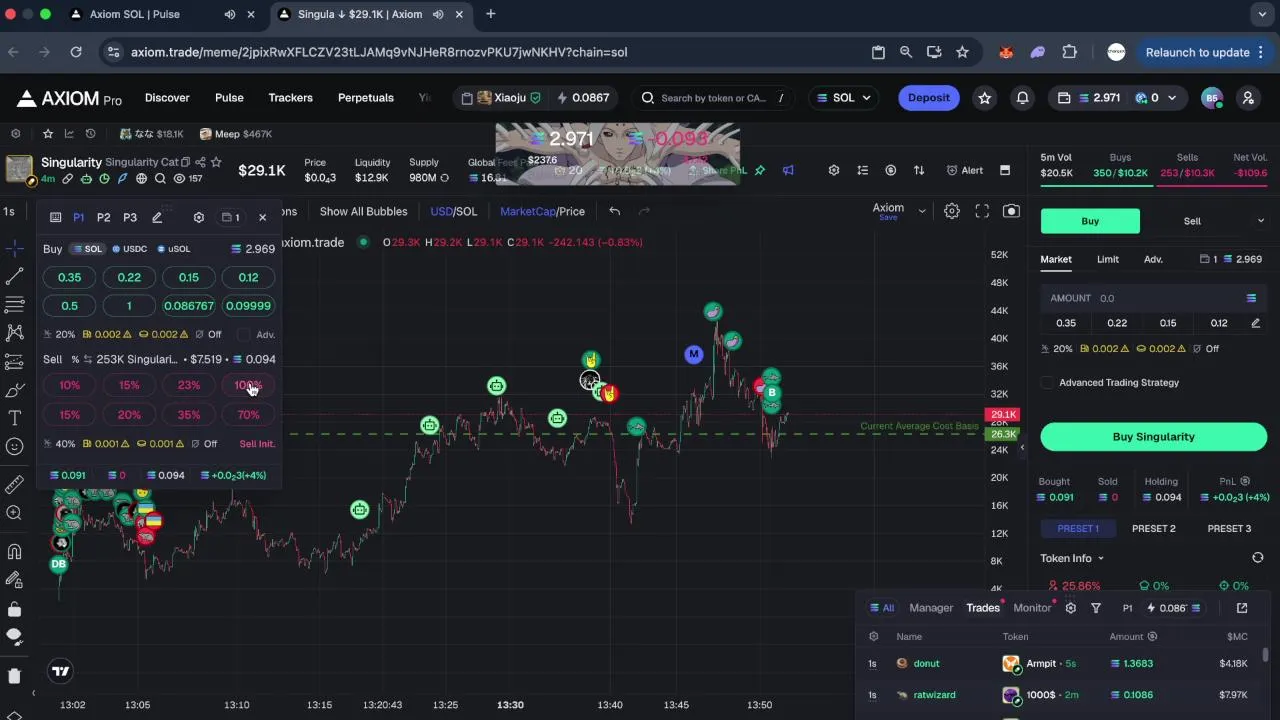Click the zoom-in magnifier tool

14,513
